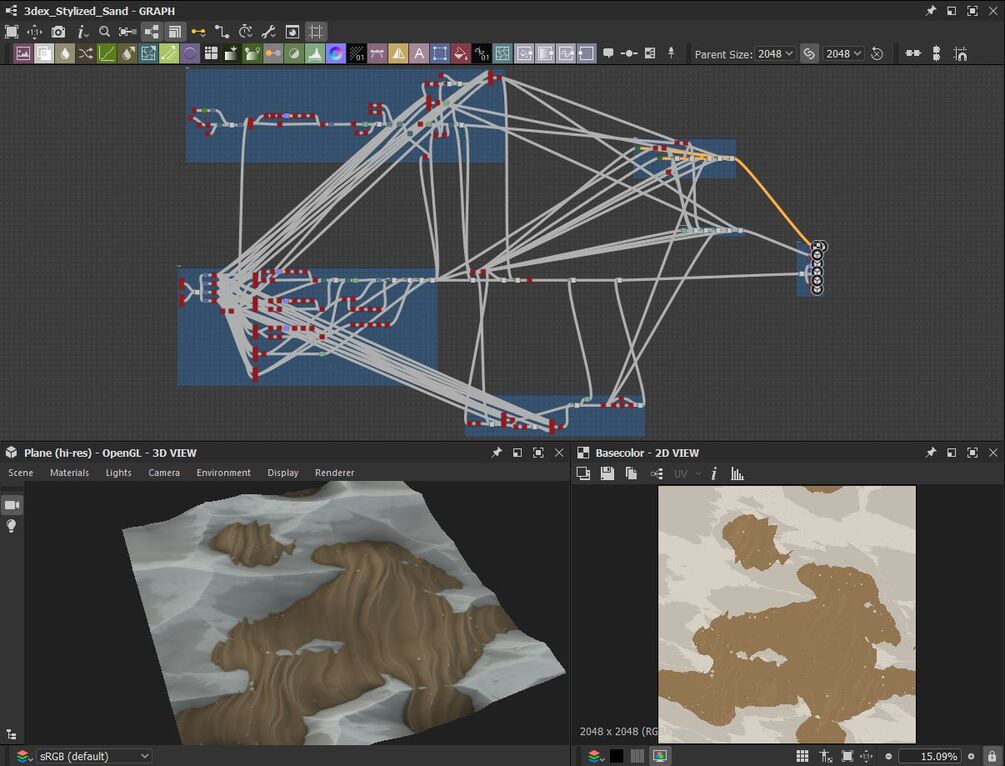The image size is (1005, 766).
Task: Click the 15.09% zoom percentage field
Action: point(929,756)
